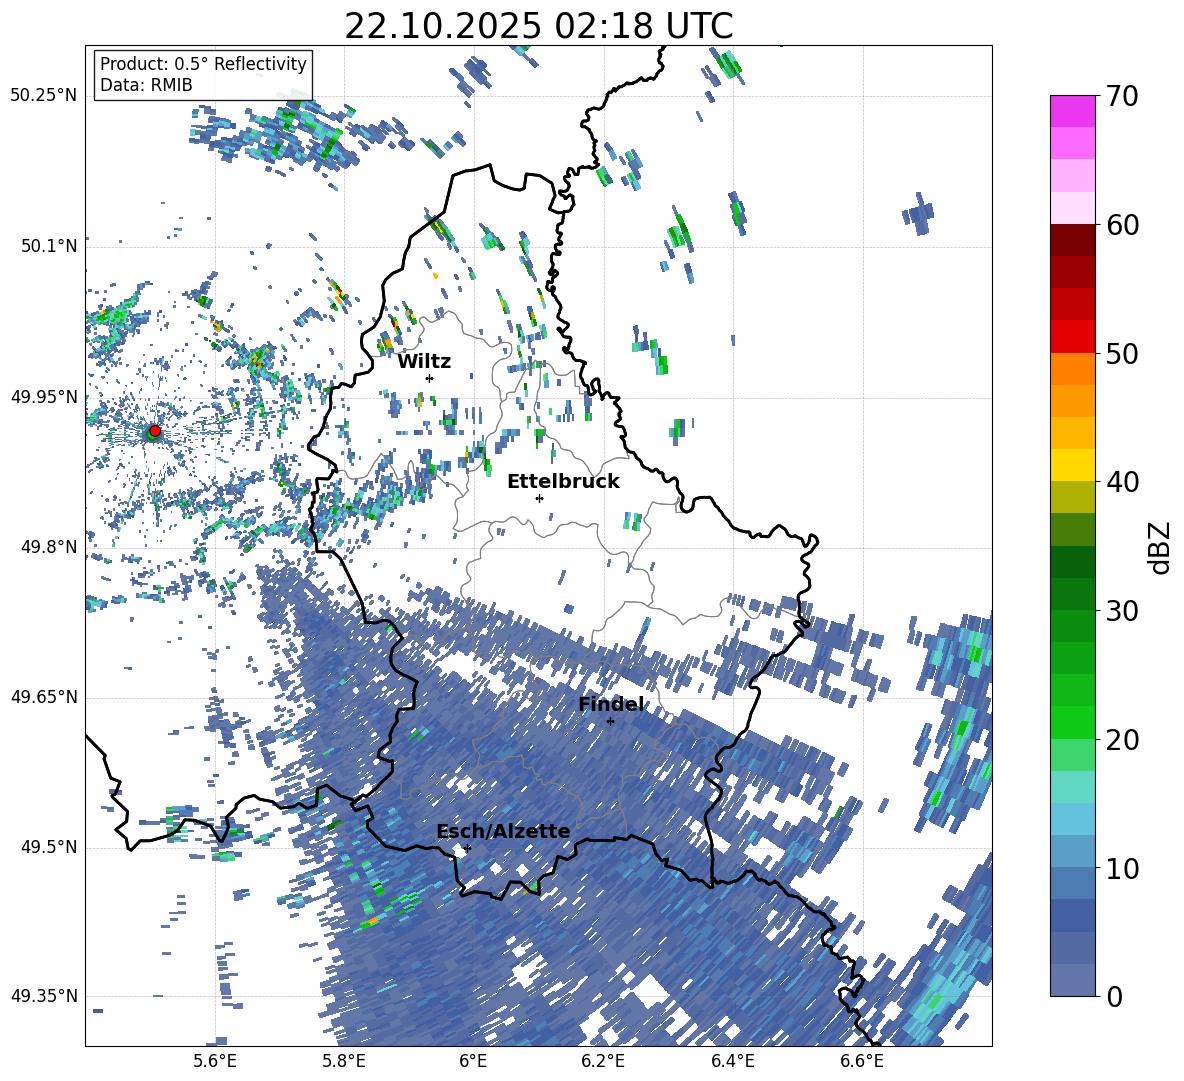Click the dark red colorbar swatch below 60
The image size is (1184, 1081).
point(1072,240)
